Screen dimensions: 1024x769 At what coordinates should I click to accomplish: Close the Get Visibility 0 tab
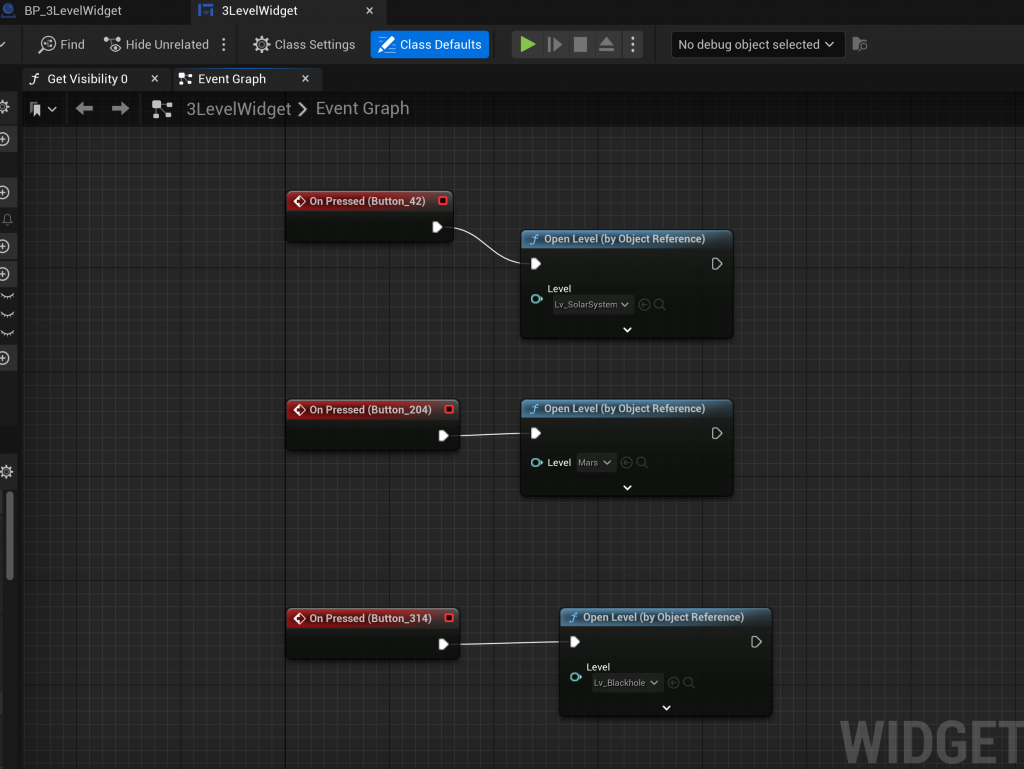[155, 79]
